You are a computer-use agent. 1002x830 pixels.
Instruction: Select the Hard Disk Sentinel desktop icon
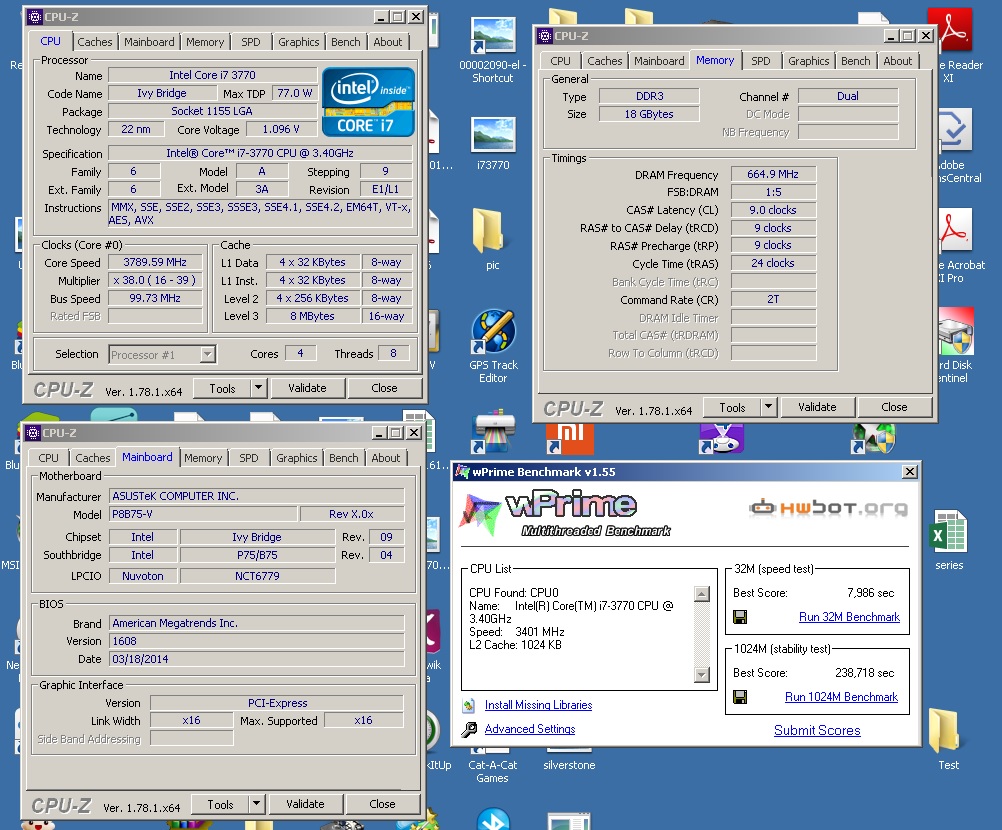click(956, 332)
